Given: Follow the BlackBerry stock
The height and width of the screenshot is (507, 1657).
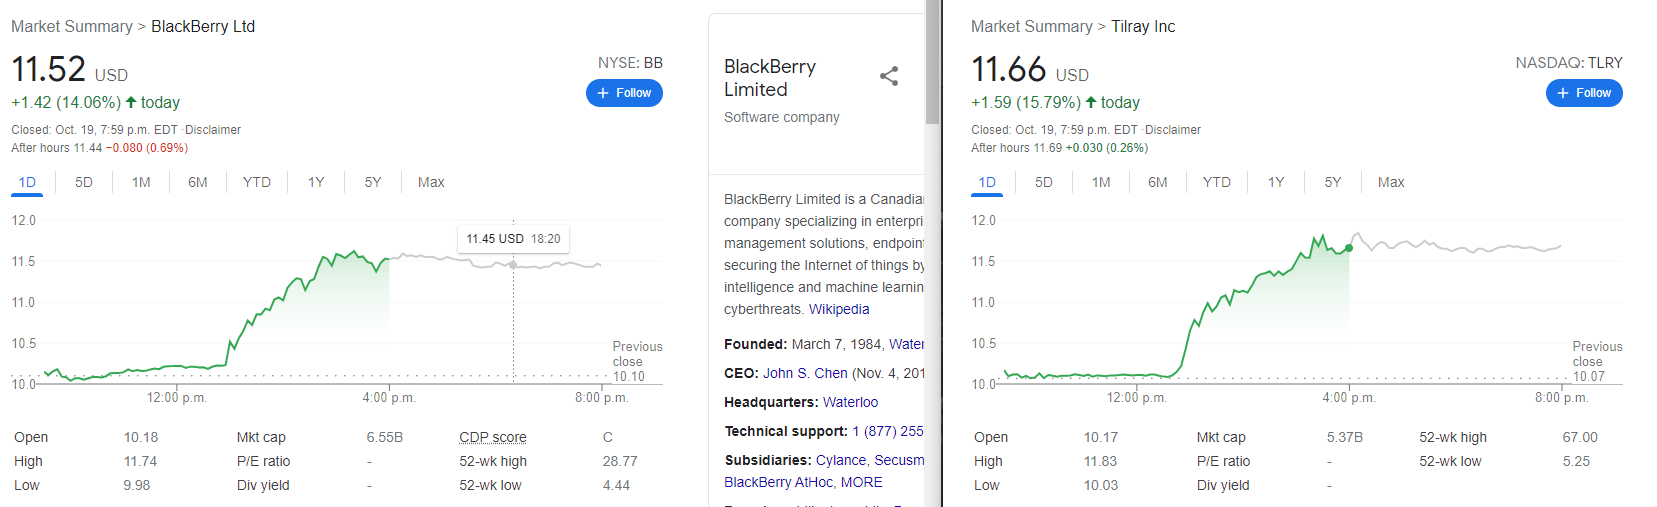Looking at the screenshot, I should point(624,93).
